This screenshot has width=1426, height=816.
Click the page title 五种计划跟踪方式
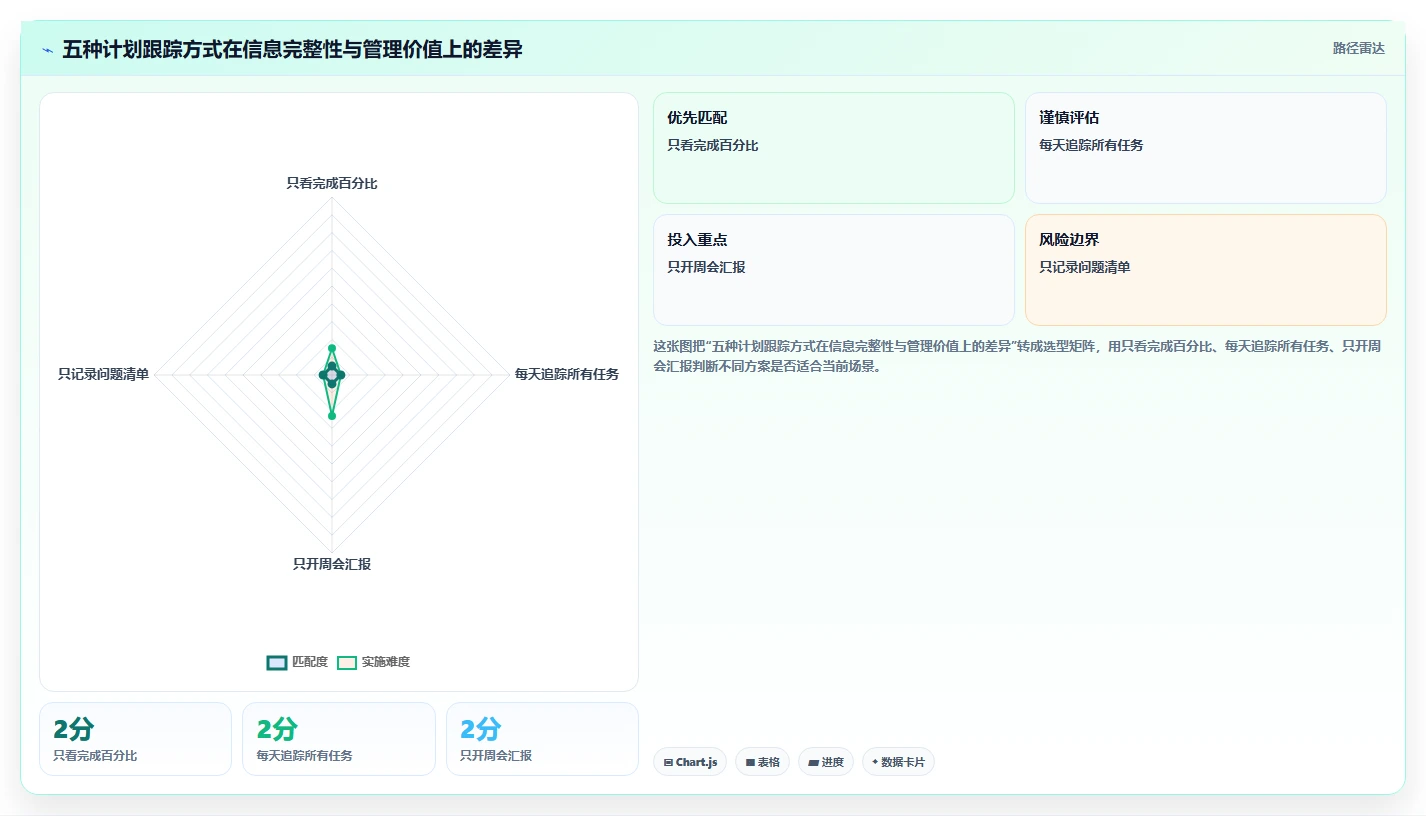(x=292, y=49)
